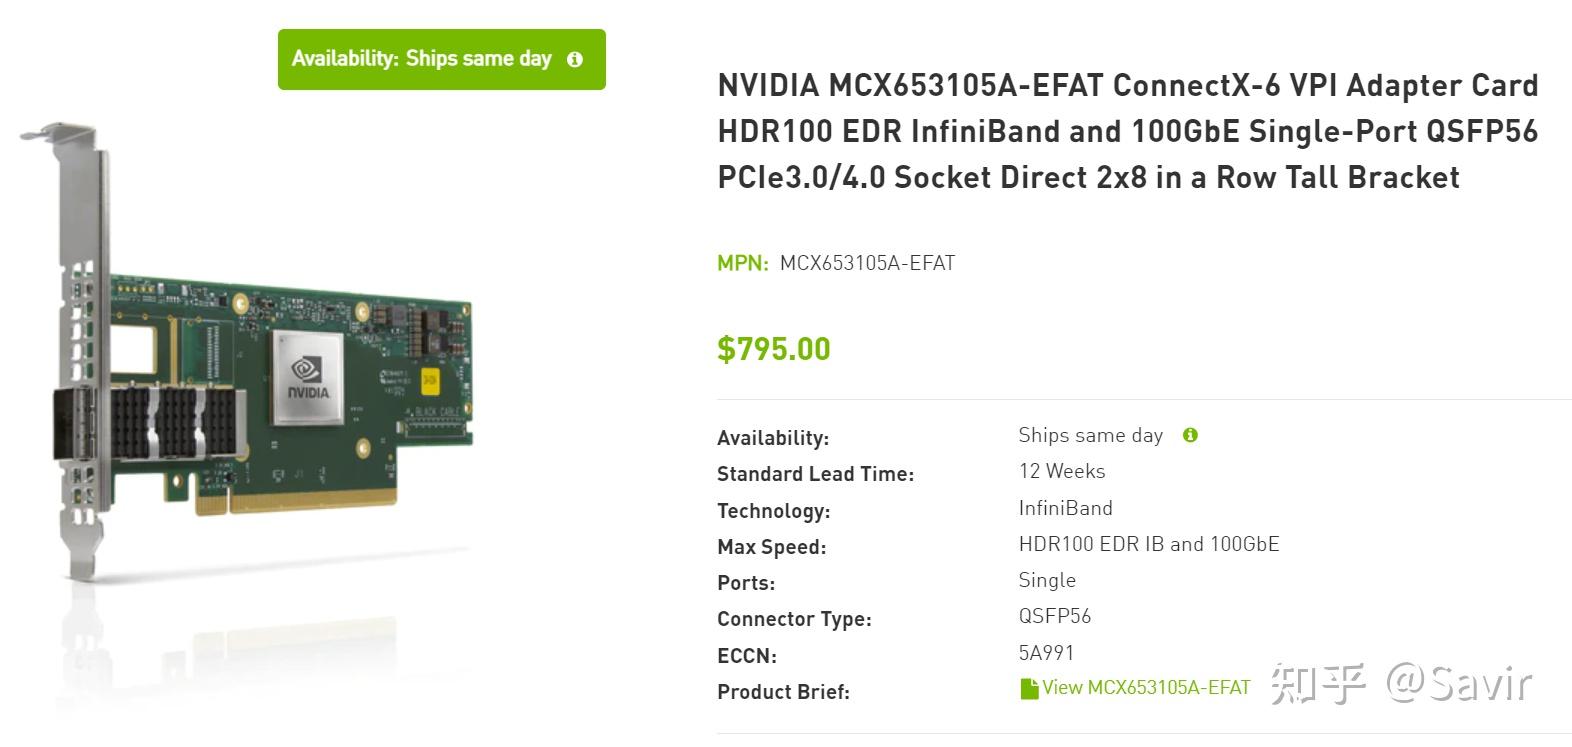Click the 5A991 ECCN value
The height and width of the screenshot is (747, 1572).
click(1046, 653)
